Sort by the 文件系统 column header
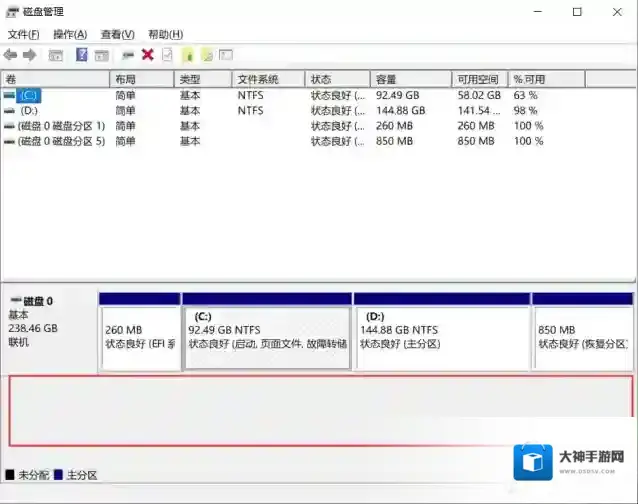This screenshot has height=504, width=638. 268,79
